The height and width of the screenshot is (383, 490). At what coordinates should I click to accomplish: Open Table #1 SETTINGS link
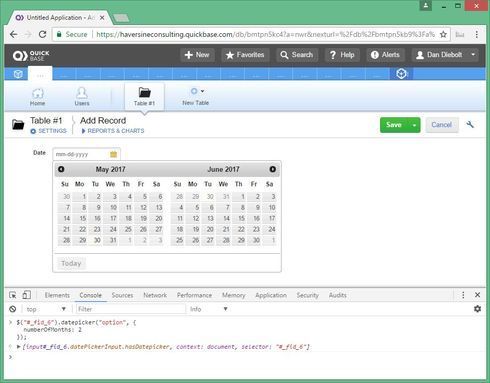(49, 131)
